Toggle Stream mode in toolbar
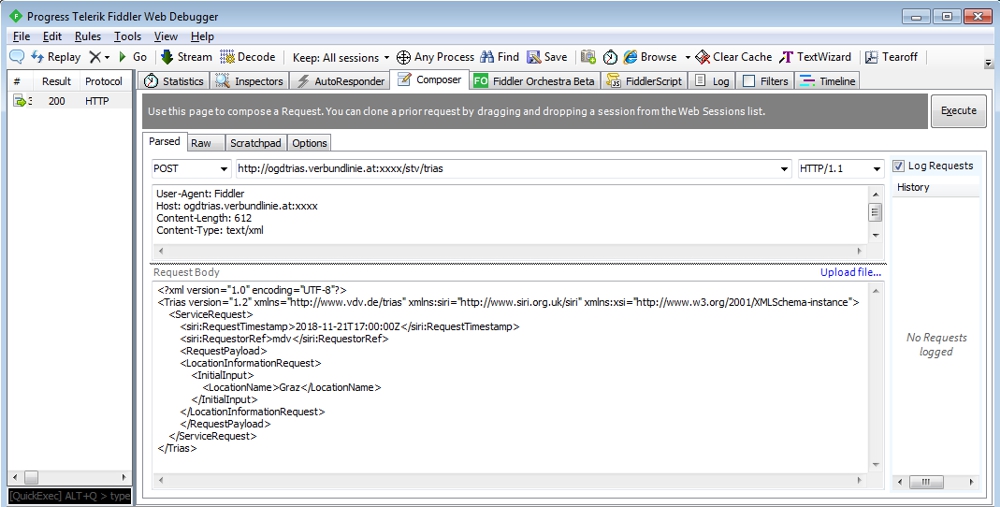The width and height of the screenshot is (1000, 507). pos(186,57)
